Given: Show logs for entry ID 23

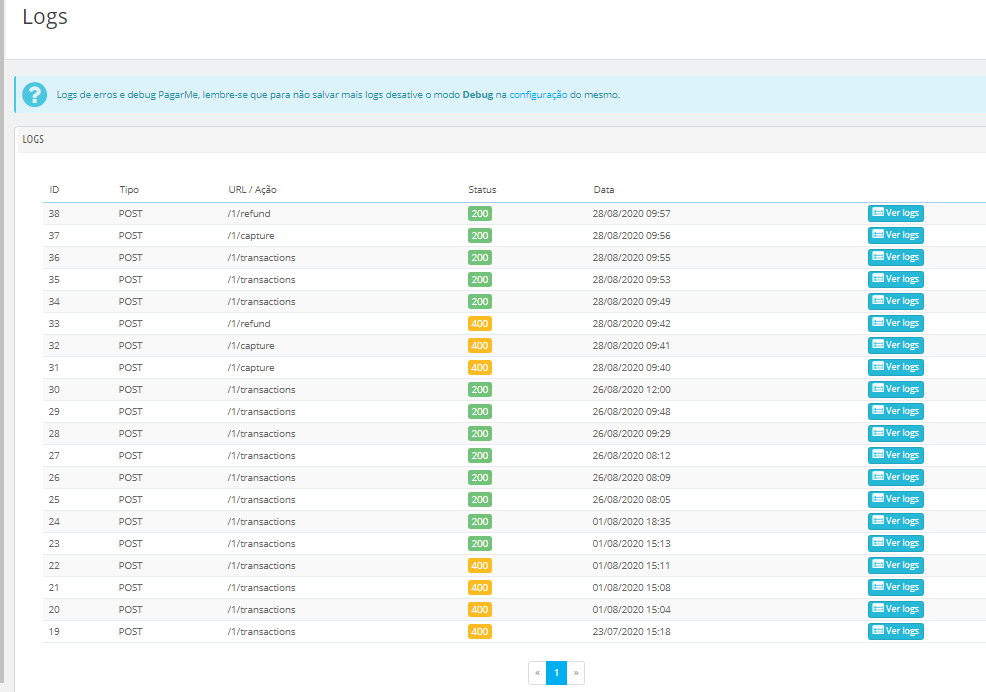Looking at the screenshot, I should coord(895,544).
